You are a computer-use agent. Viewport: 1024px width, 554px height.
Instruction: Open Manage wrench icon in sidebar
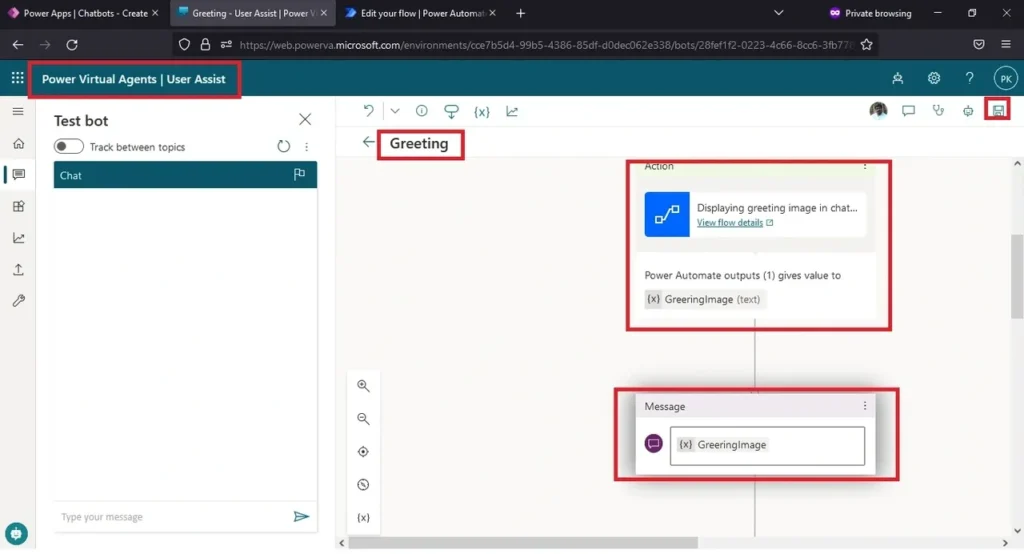(18, 301)
